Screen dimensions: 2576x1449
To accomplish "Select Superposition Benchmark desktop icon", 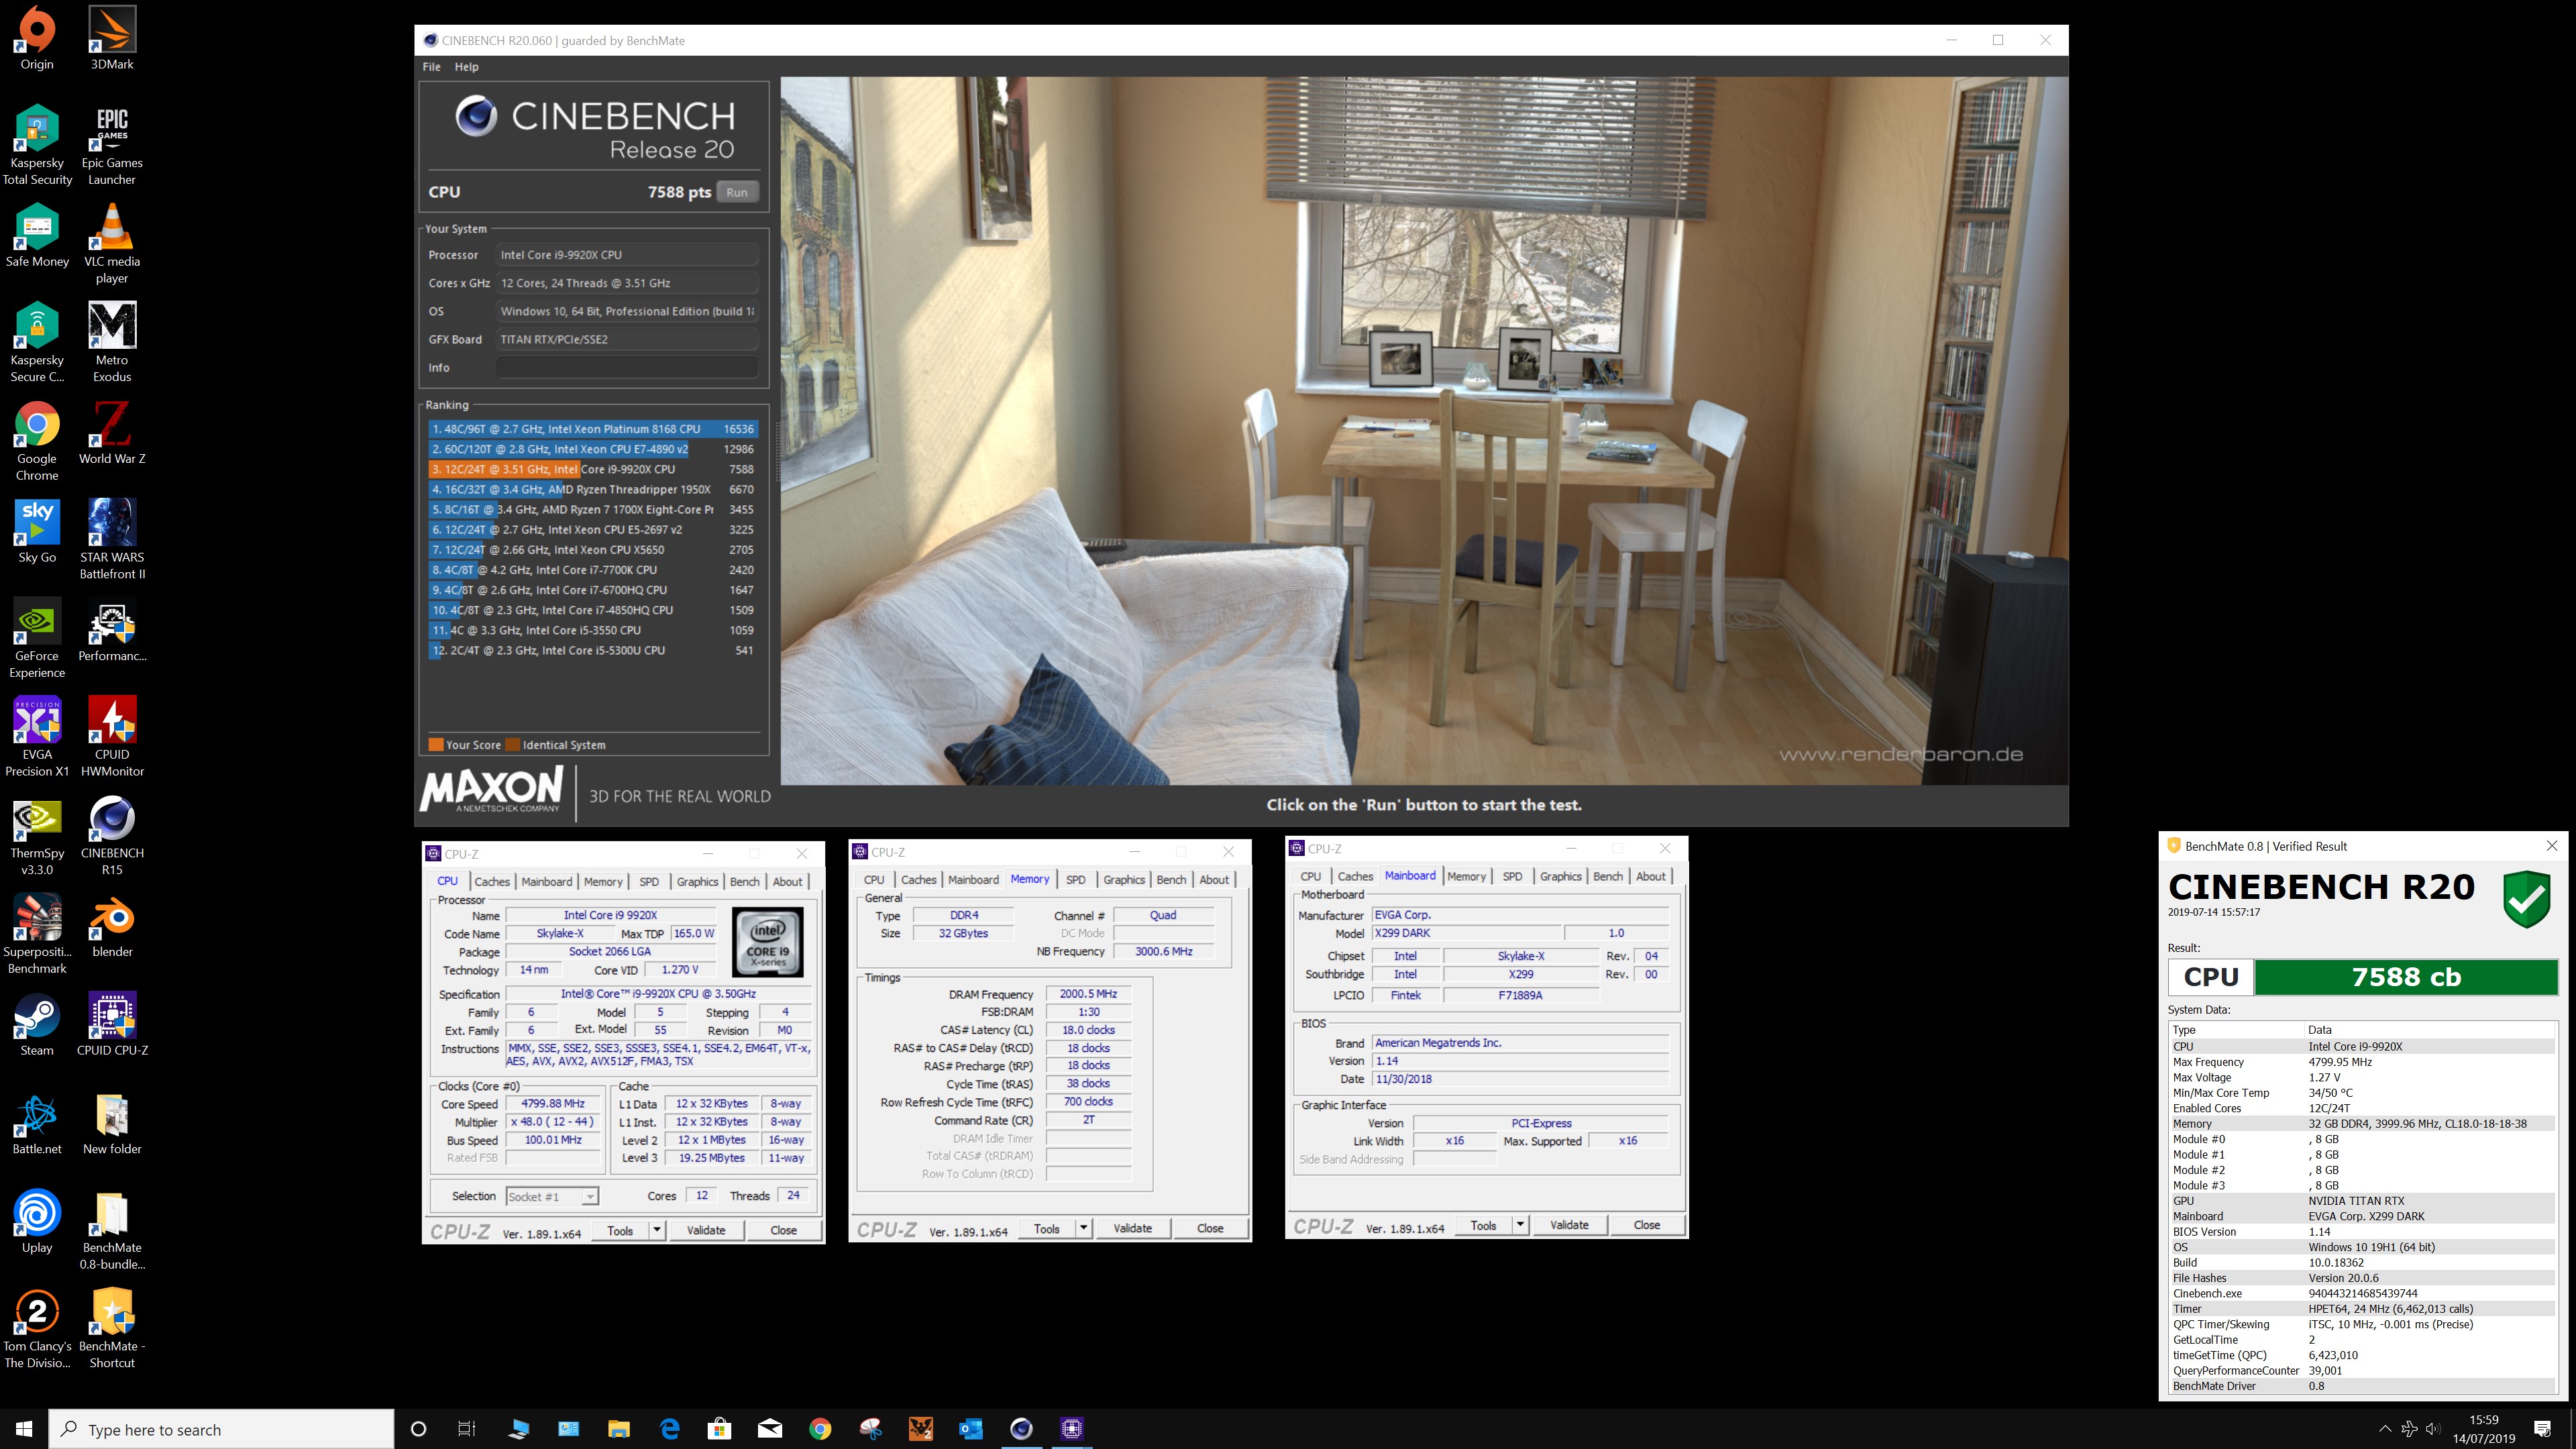I will pos(37,934).
